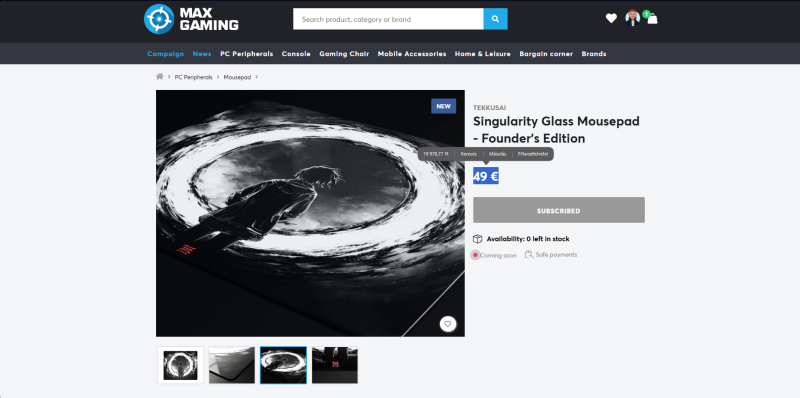
Task: Click the cart count badge
Action: tap(646, 14)
